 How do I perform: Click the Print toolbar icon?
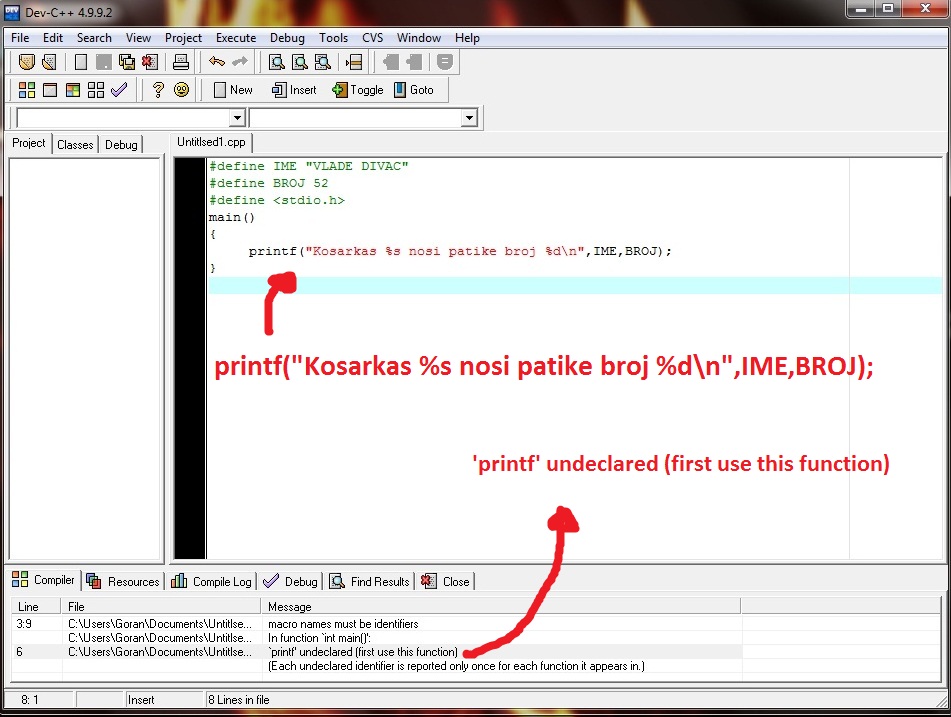(181, 62)
